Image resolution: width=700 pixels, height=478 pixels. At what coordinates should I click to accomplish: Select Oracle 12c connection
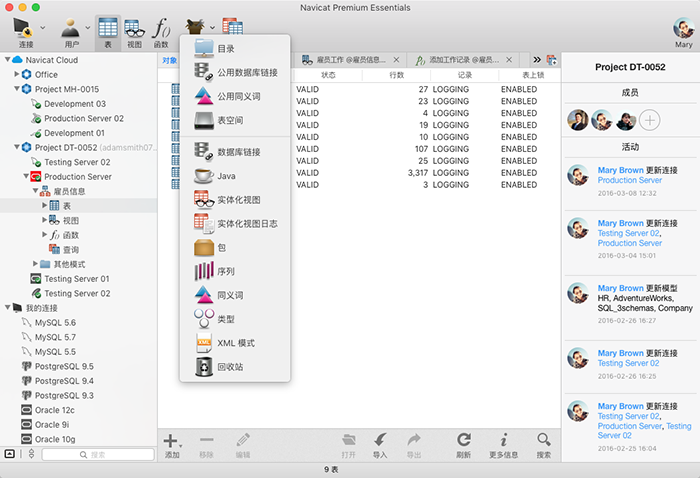point(54,410)
